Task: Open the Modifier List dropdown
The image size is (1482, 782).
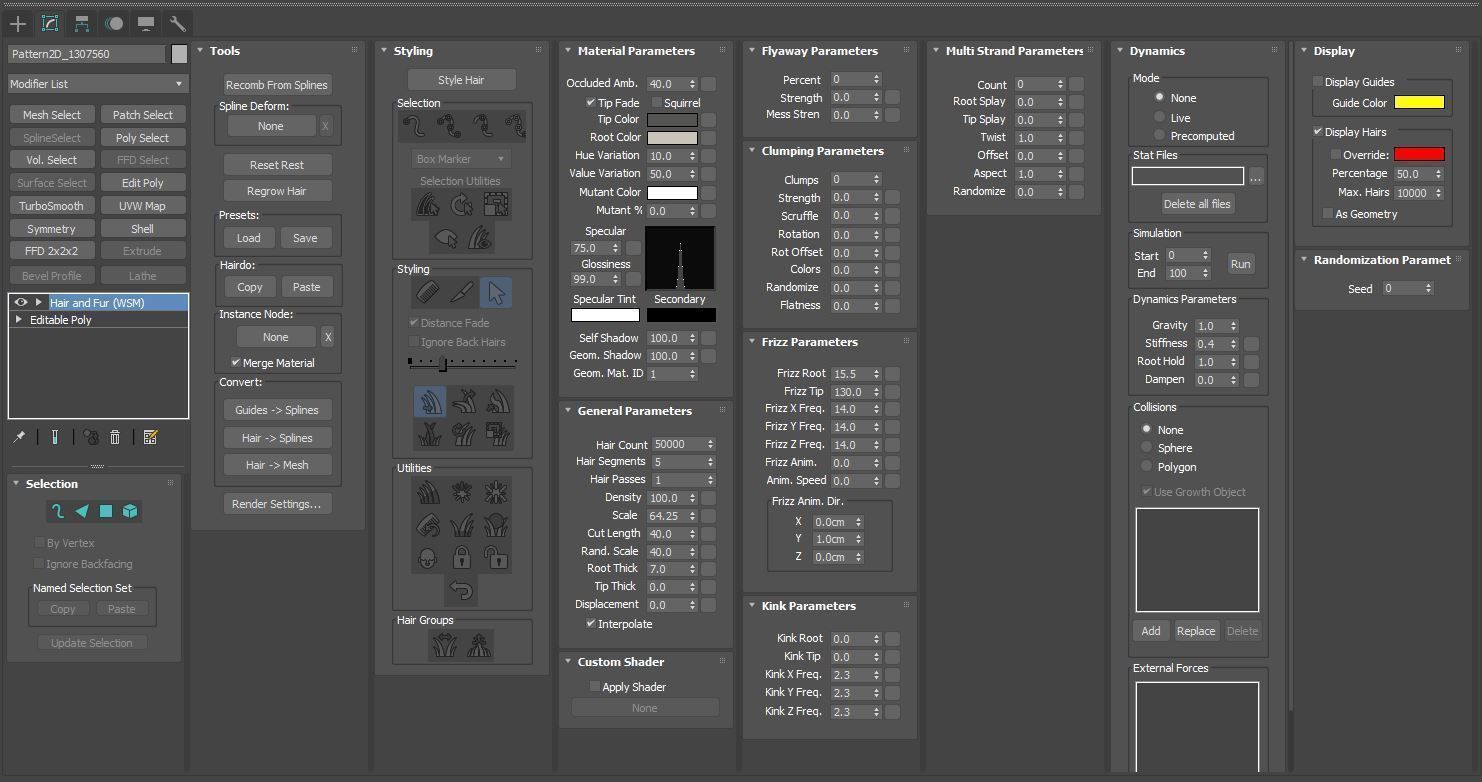Action: pyautogui.click(x=97, y=84)
